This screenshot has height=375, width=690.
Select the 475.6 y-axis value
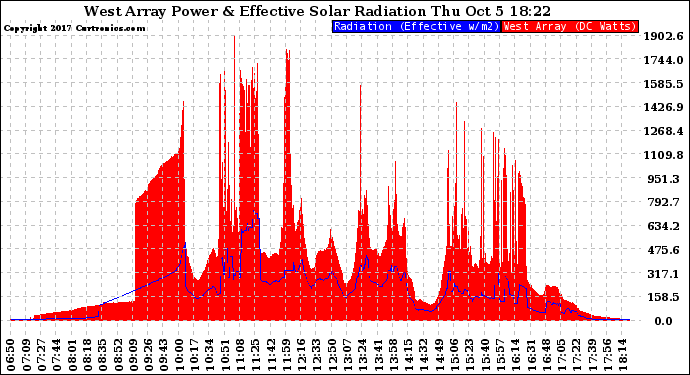point(665,250)
